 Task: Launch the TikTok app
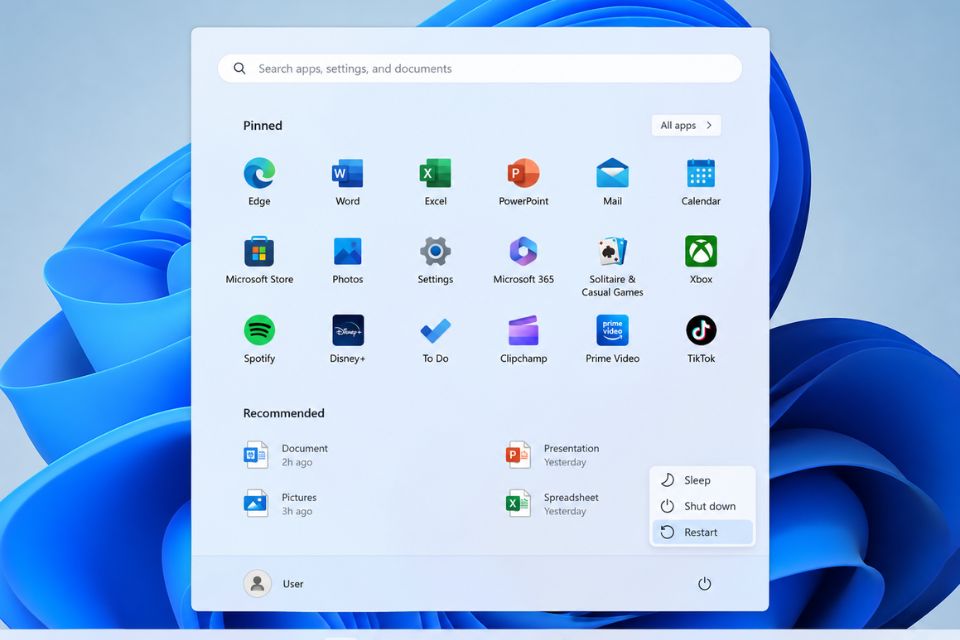[700, 330]
